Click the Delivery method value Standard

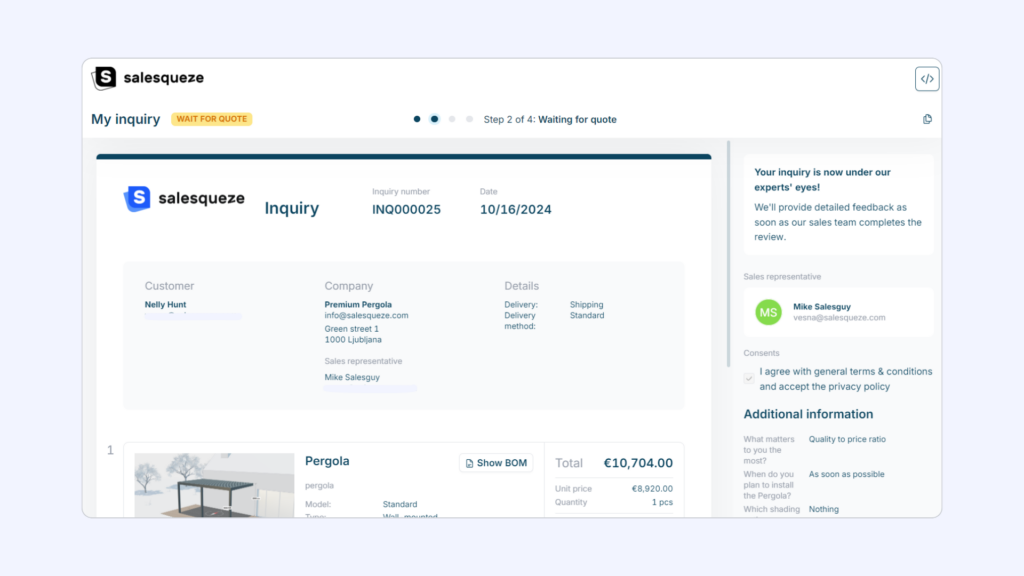click(586, 315)
